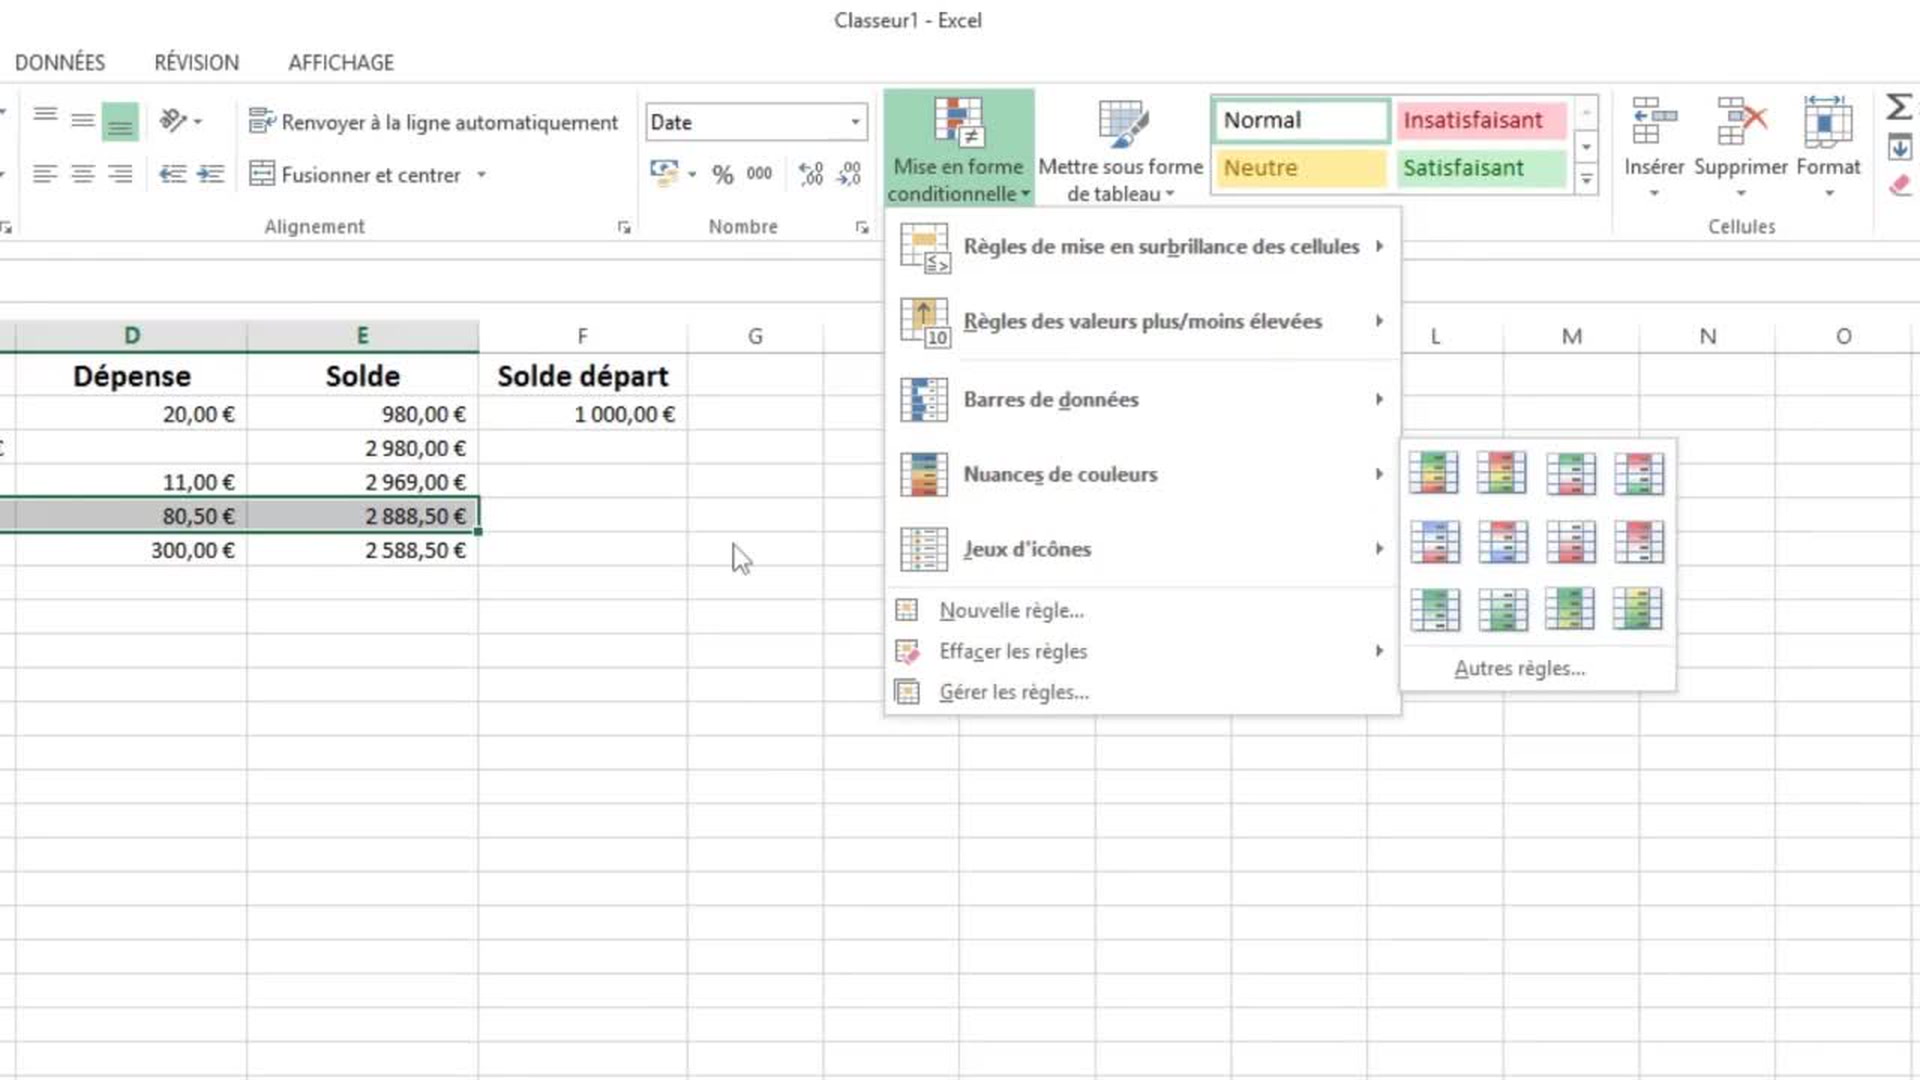Switch to the AFFICHAGE ribbon tab
This screenshot has width=1920, height=1080.
pos(341,62)
